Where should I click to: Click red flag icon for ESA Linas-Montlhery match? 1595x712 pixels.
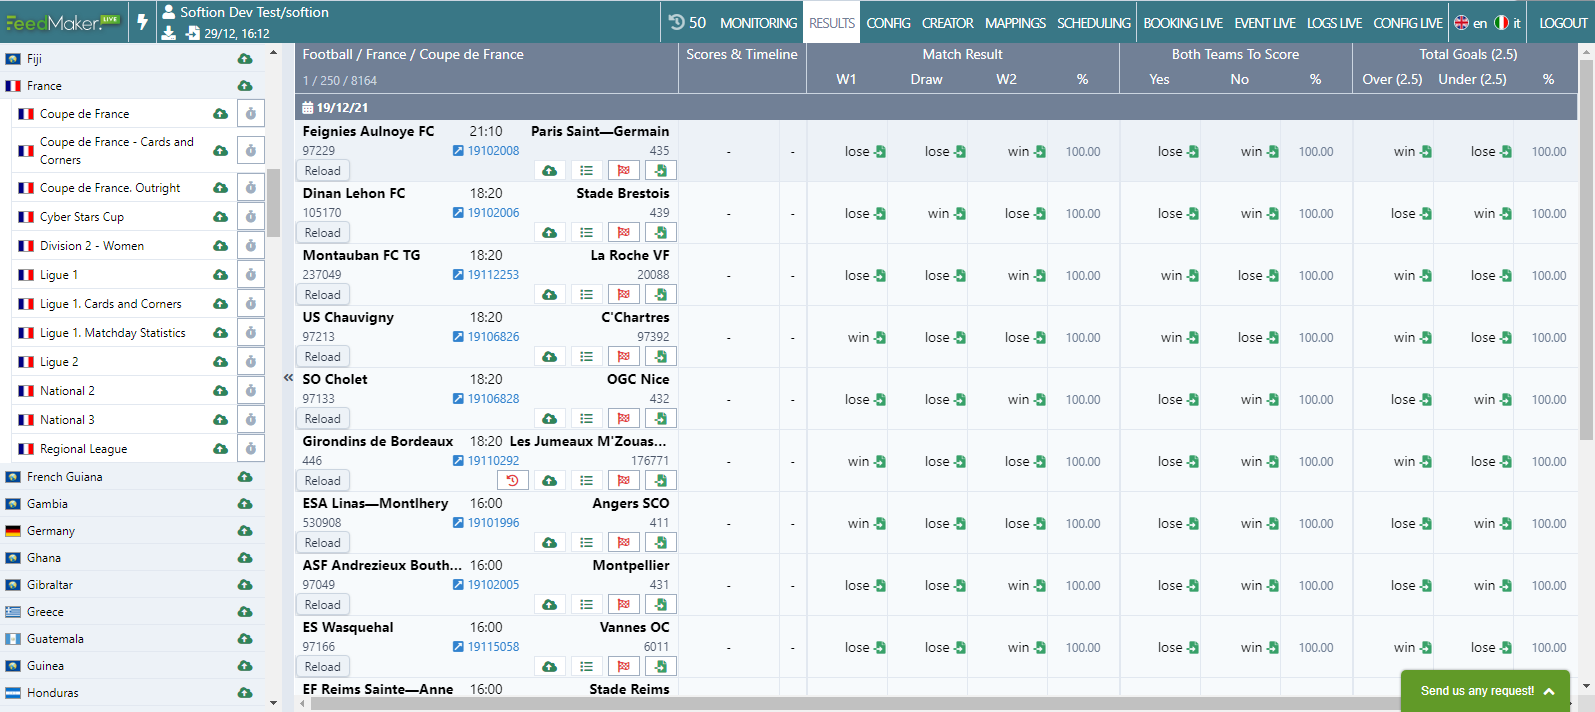coord(624,543)
